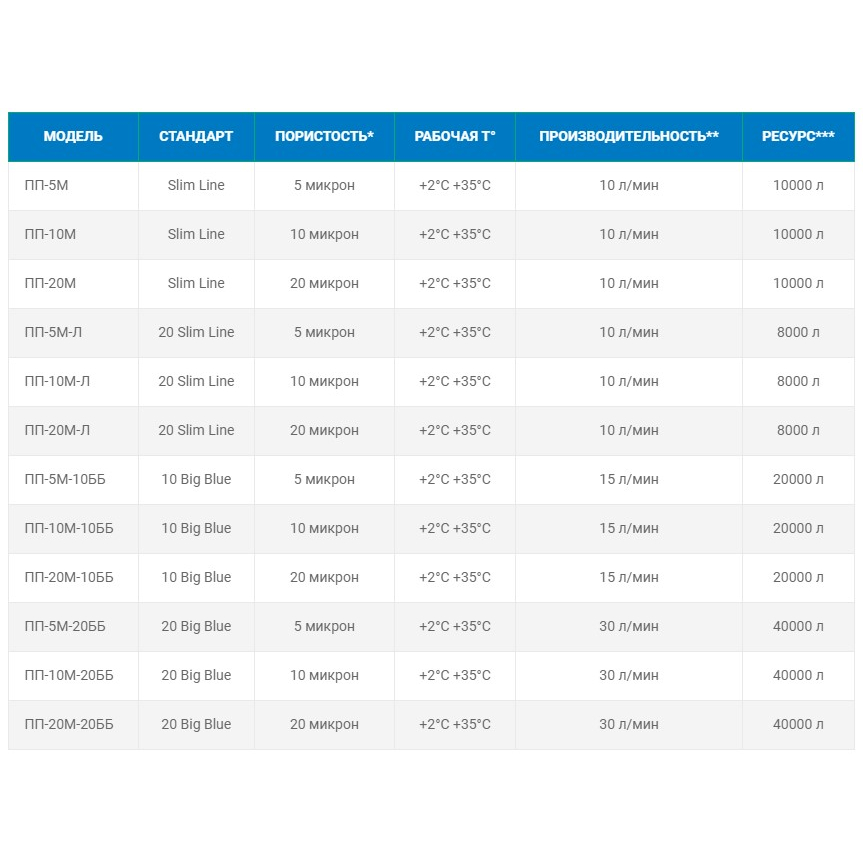Viewport: 863px width, 863px height.
Task: Click the ПОРИСТОСТЬ* column header
Action: (x=324, y=136)
